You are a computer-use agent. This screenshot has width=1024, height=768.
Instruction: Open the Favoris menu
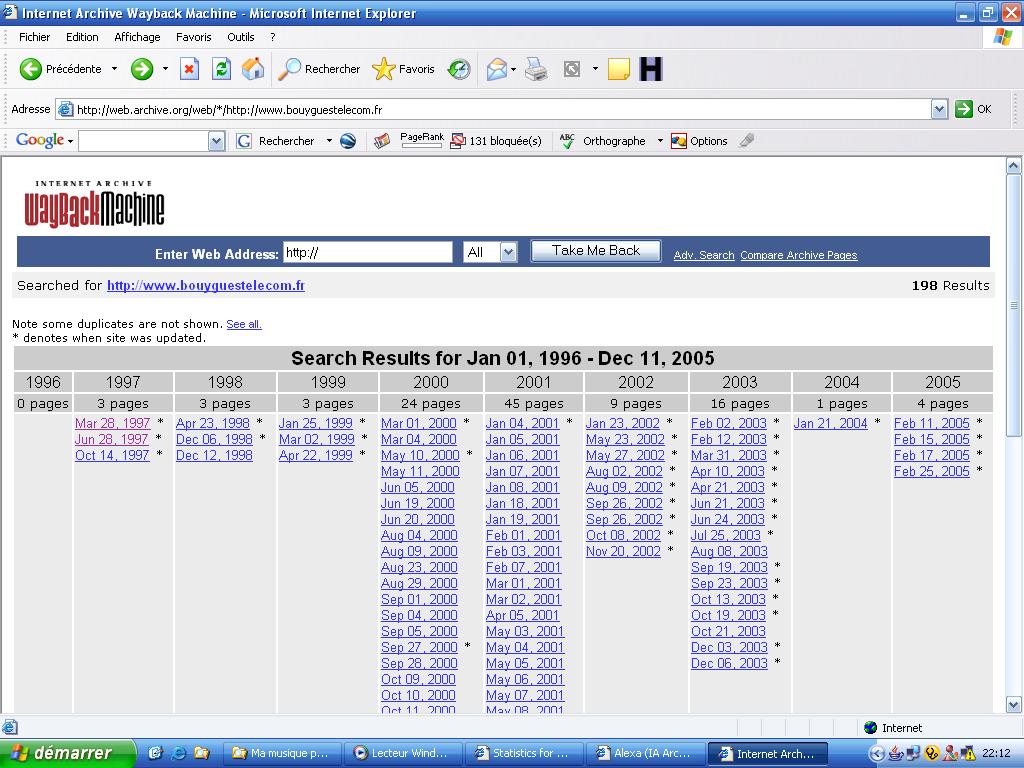point(193,37)
